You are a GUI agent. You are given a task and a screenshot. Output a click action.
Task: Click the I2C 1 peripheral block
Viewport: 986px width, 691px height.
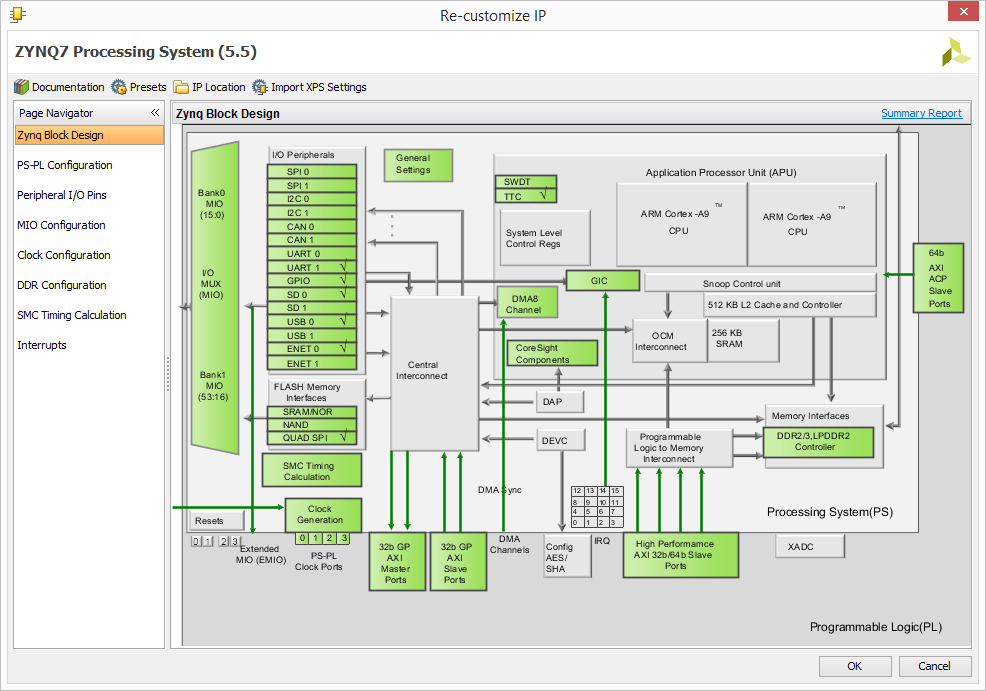pos(312,213)
